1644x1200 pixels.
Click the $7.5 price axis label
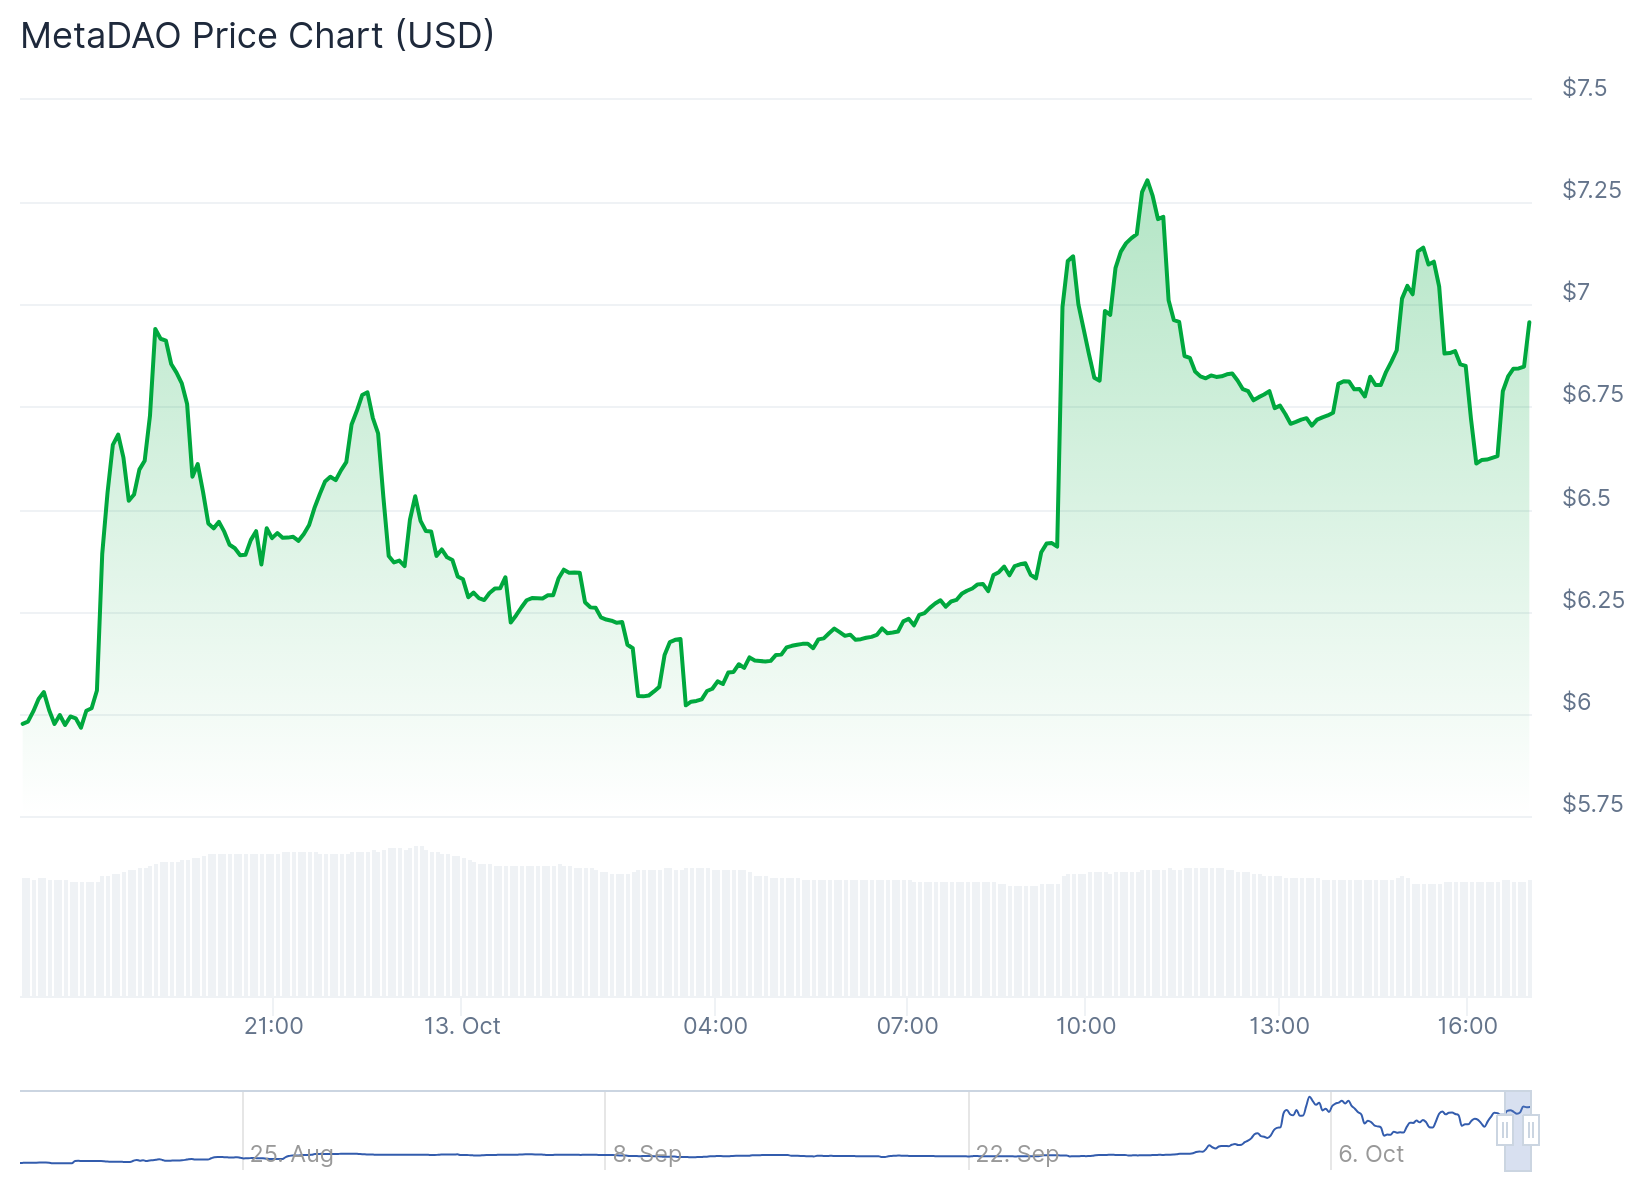click(1585, 88)
